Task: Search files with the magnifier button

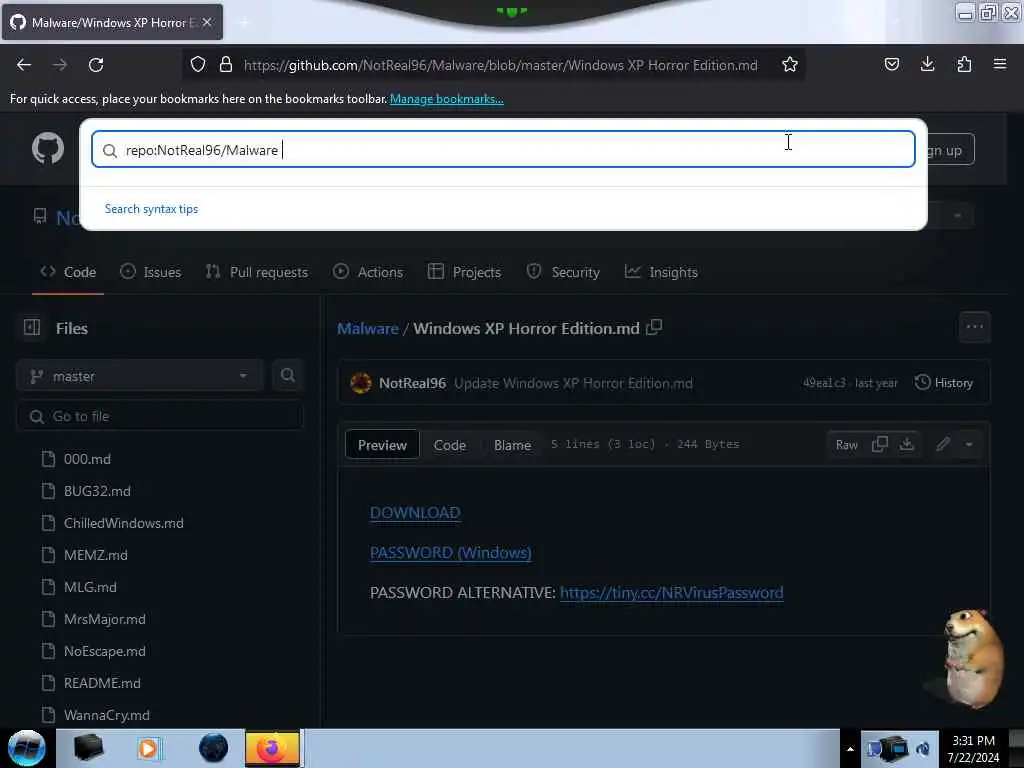Action: pyautogui.click(x=287, y=376)
